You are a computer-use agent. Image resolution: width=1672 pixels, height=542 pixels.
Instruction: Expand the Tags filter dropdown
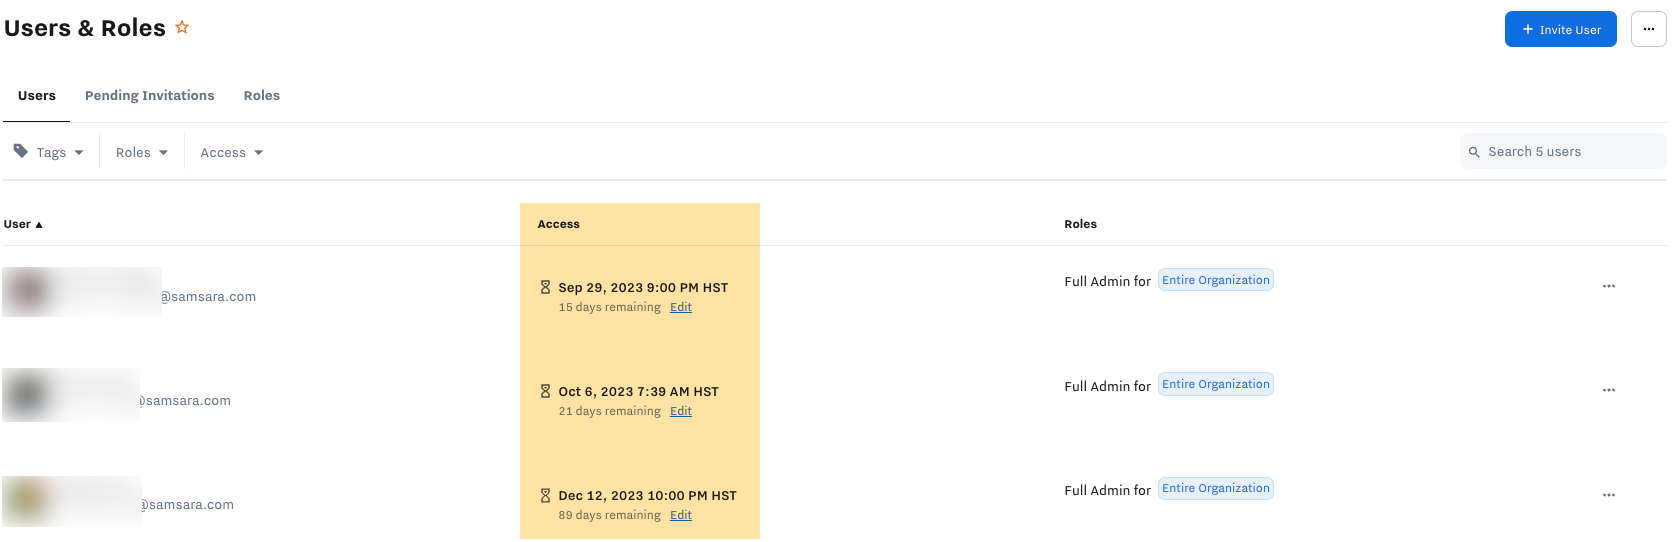point(49,152)
